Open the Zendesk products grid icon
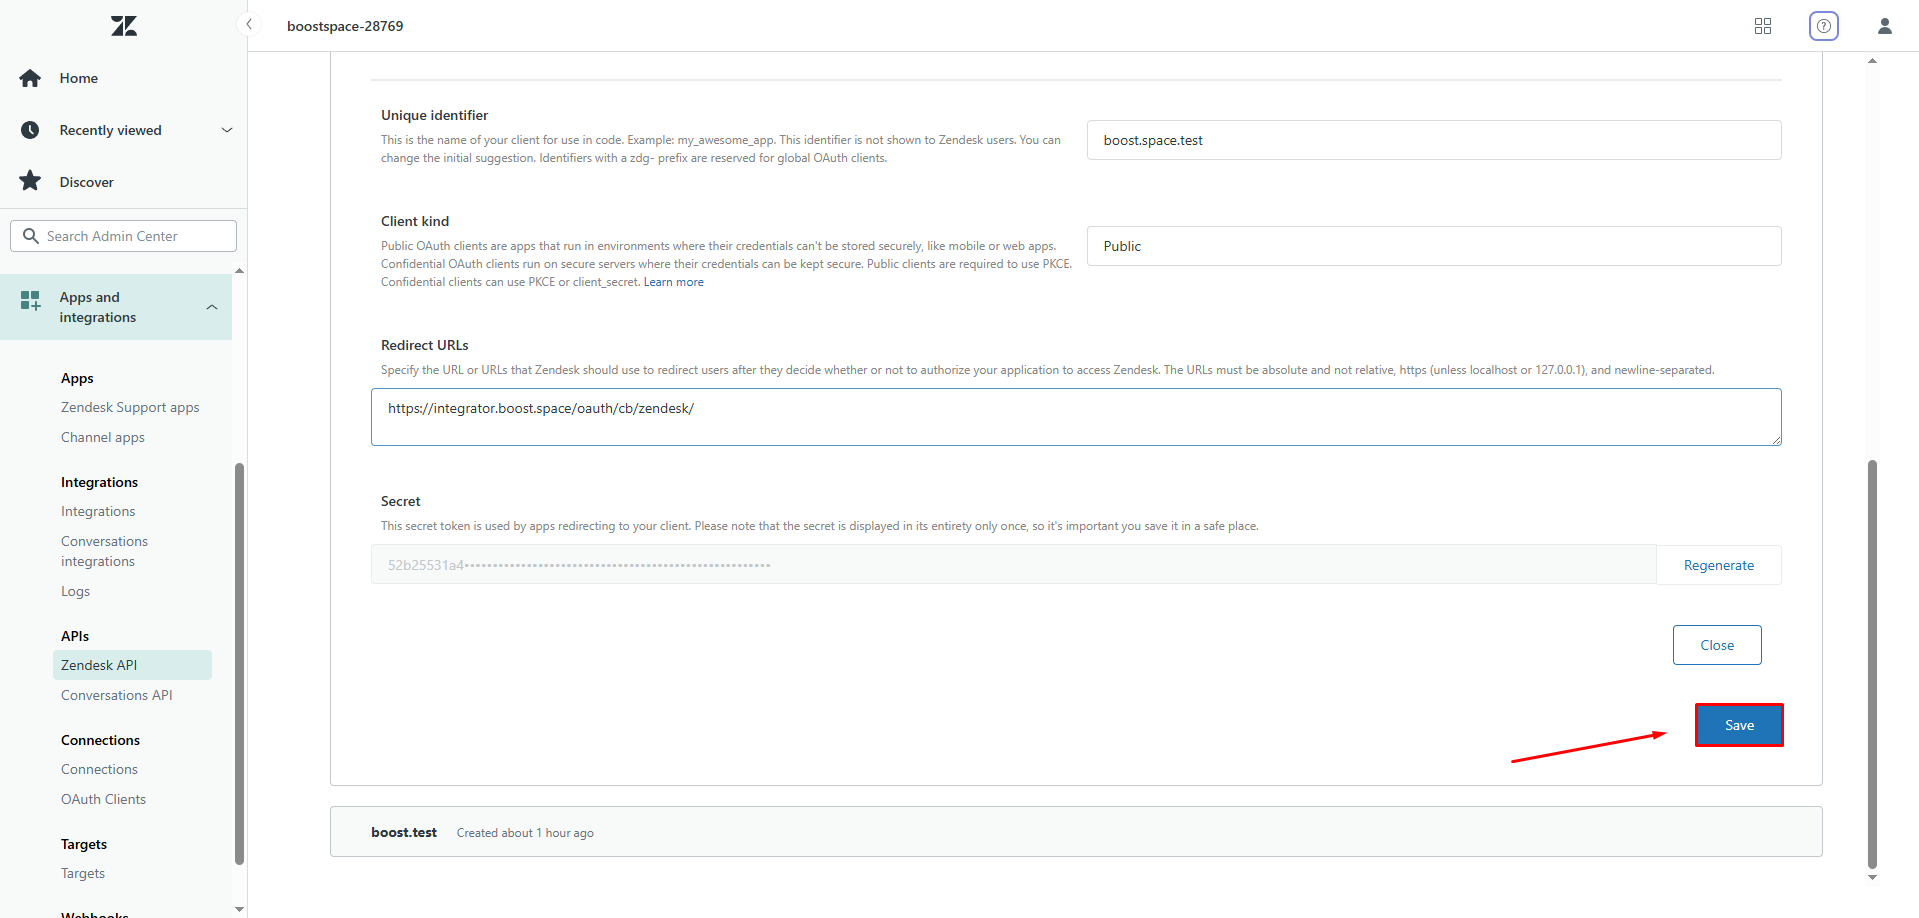Image resolution: width=1919 pixels, height=918 pixels. click(x=1763, y=26)
